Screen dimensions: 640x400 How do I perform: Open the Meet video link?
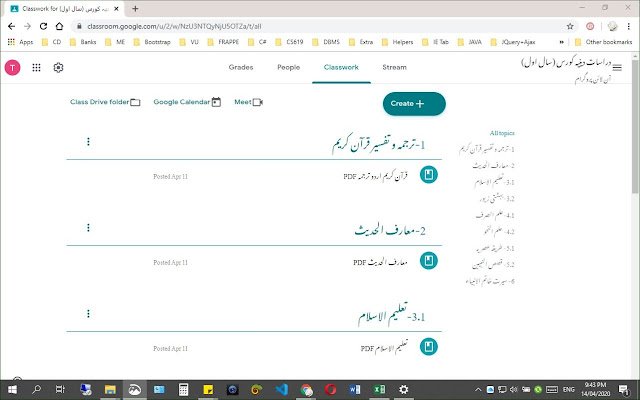[x=249, y=102]
